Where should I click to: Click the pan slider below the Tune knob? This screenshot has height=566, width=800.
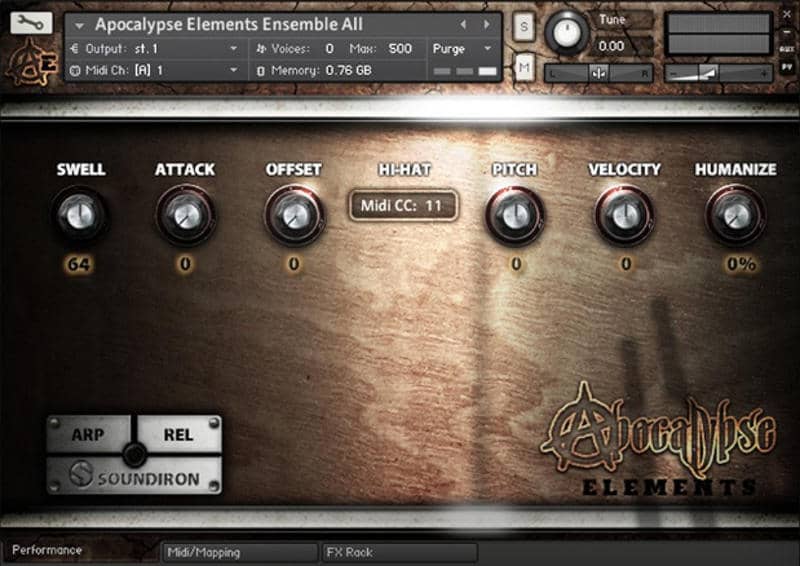point(599,72)
